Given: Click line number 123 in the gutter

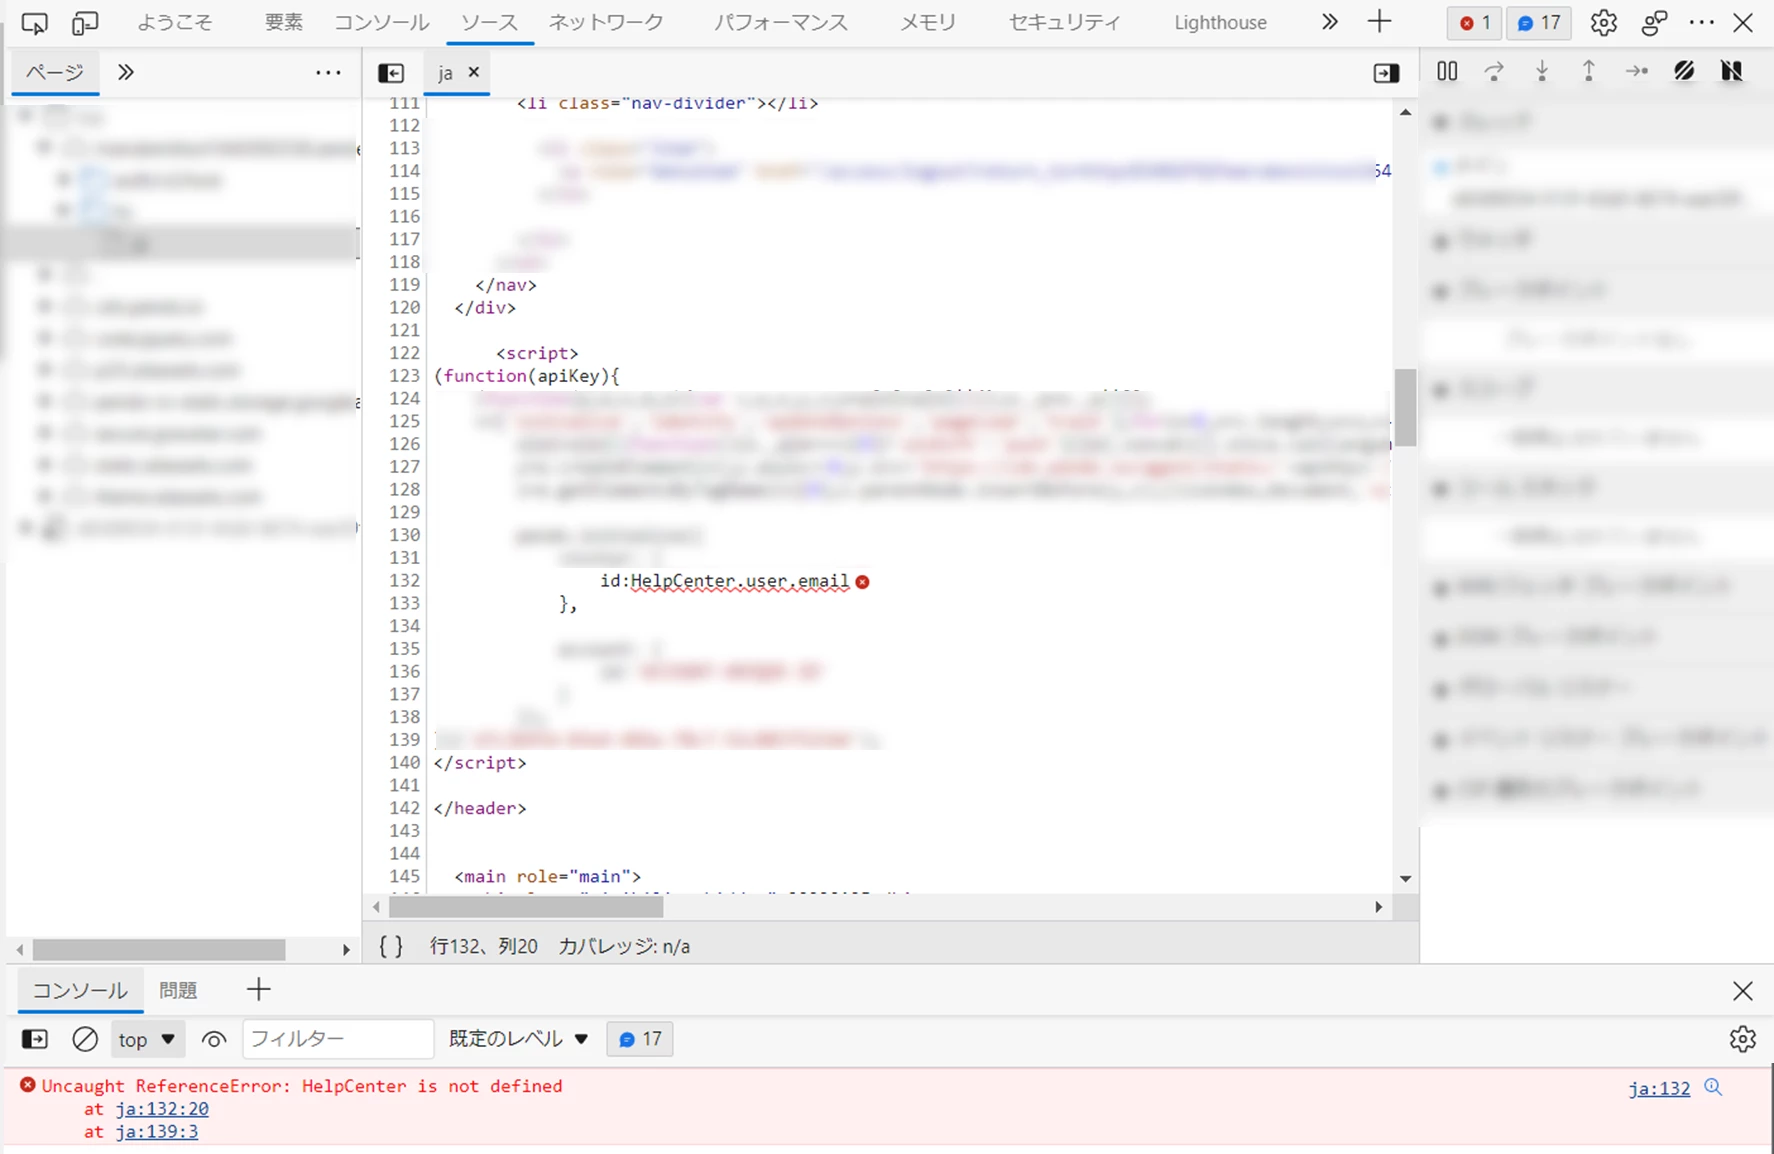Looking at the screenshot, I should pos(405,375).
